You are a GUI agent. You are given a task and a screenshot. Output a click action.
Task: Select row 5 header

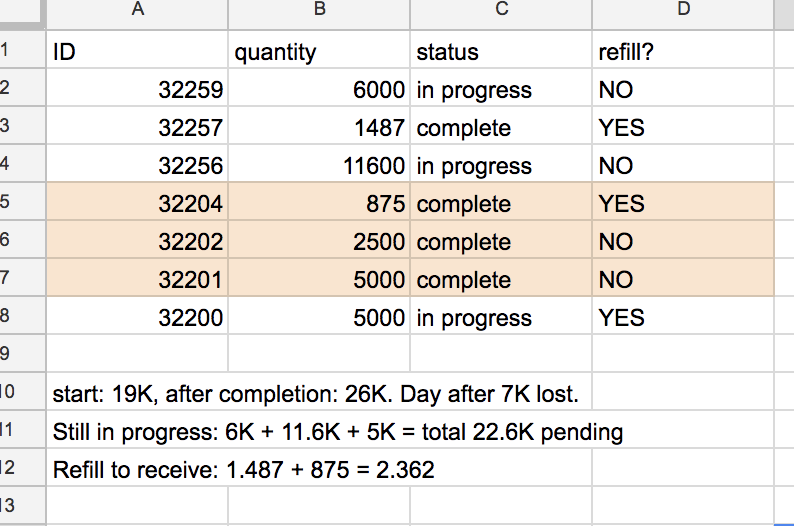(22, 201)
